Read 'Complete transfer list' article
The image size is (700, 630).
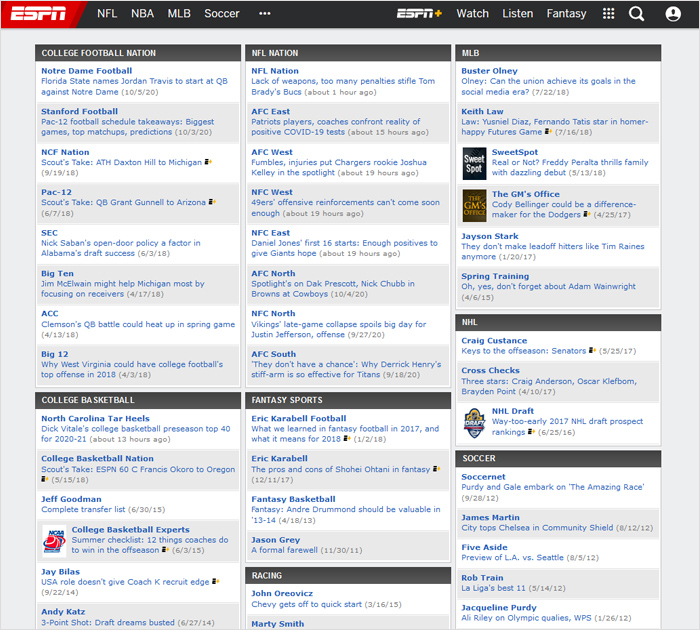(x=83, y=509)
